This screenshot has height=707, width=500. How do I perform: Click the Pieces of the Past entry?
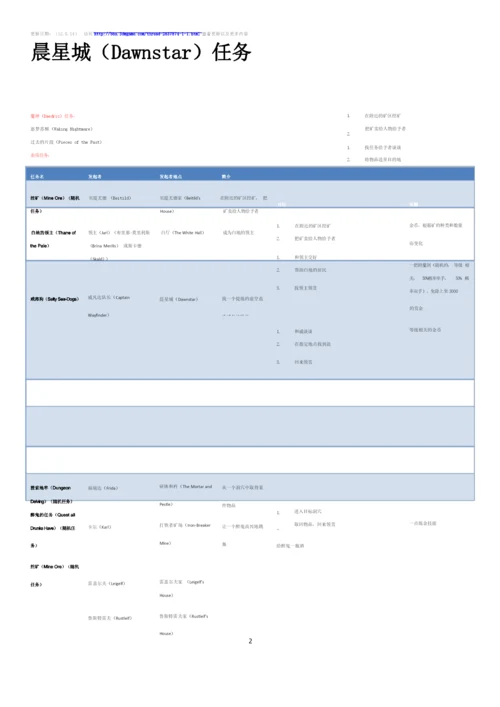[x=66, y=142]
